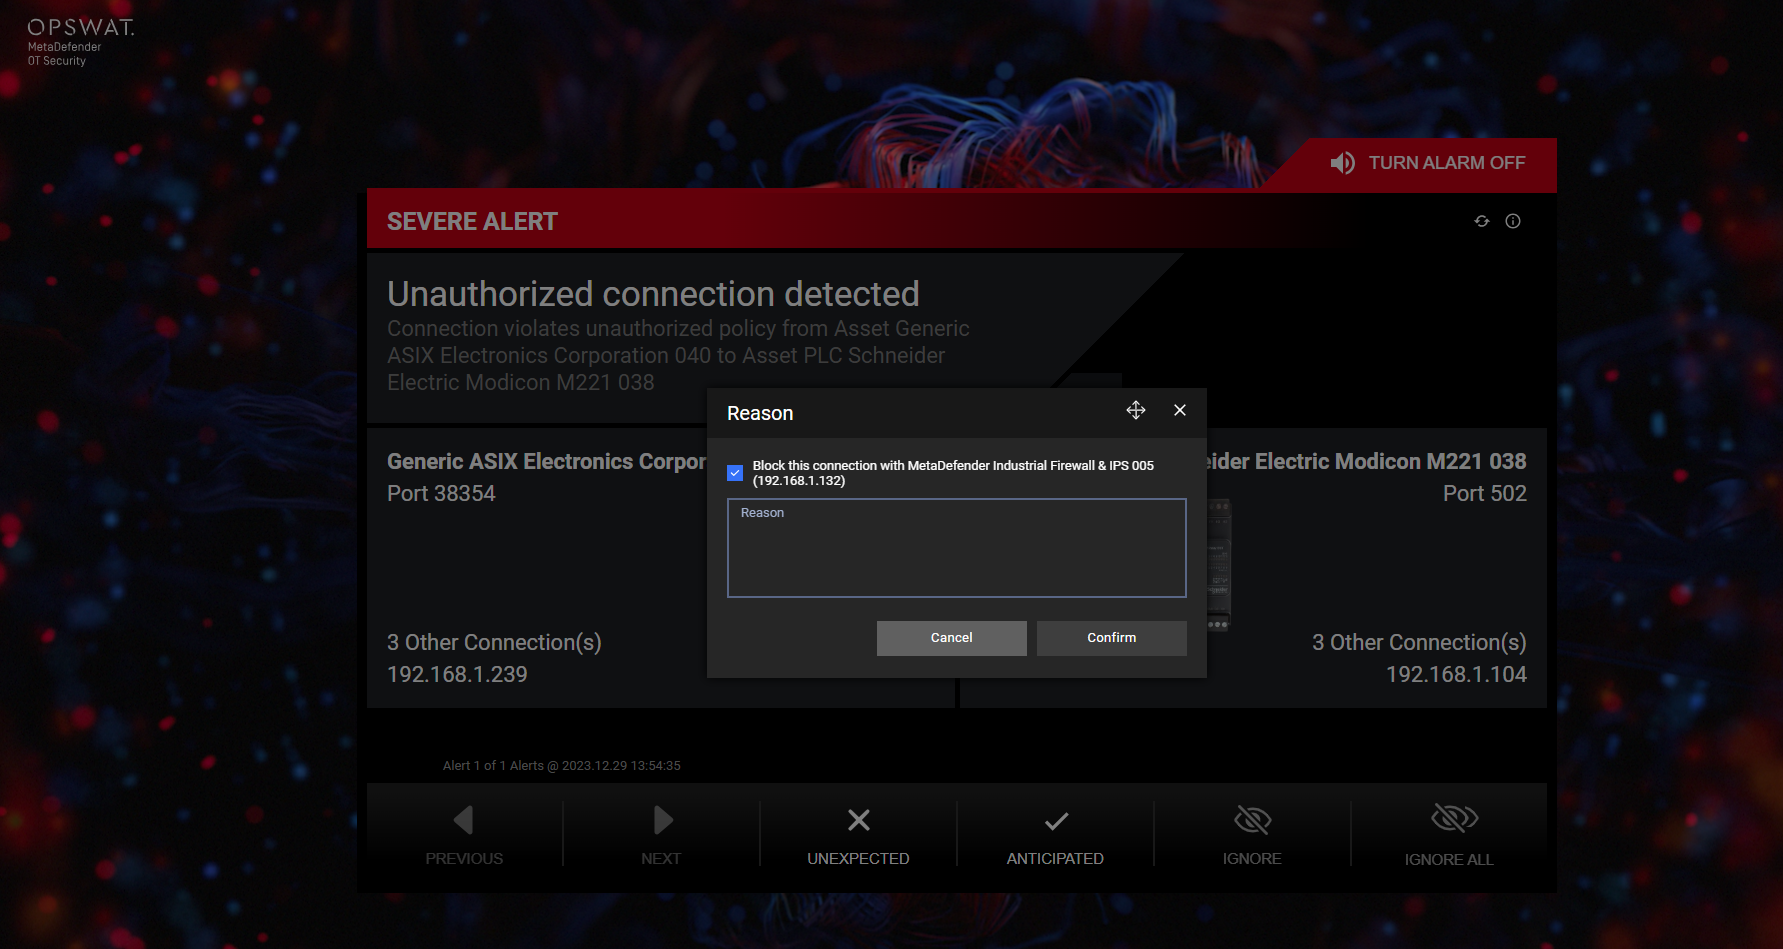Cancel the Reason dialog

pos(952,638)
